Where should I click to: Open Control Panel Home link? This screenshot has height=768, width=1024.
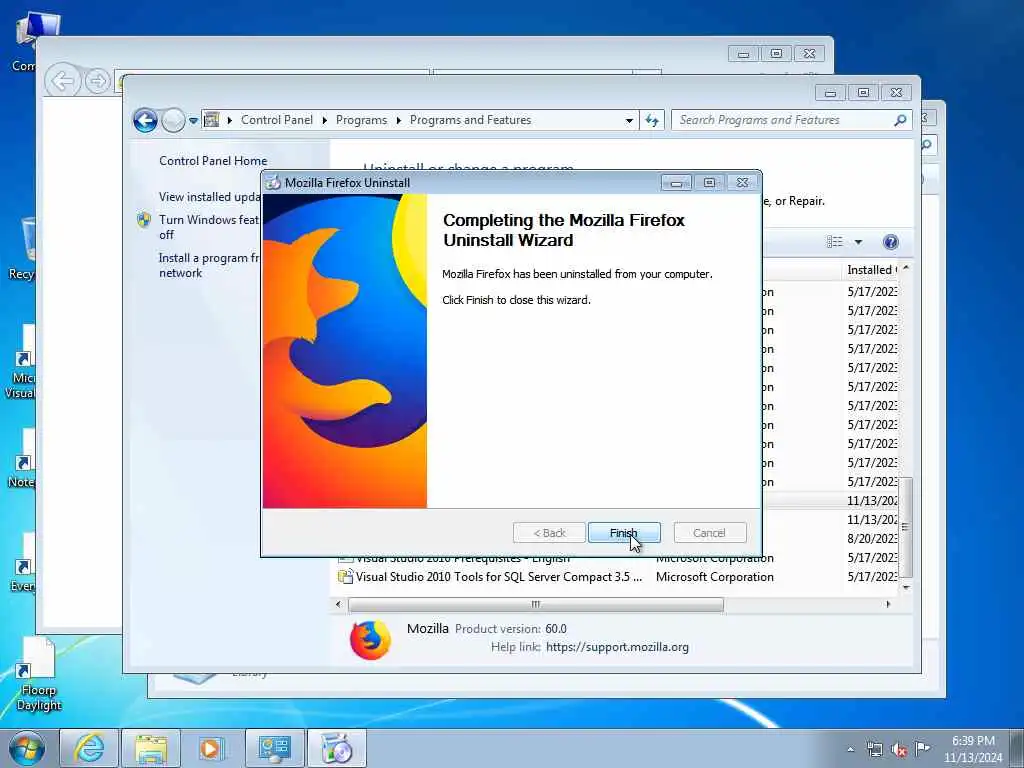point(213,161)
